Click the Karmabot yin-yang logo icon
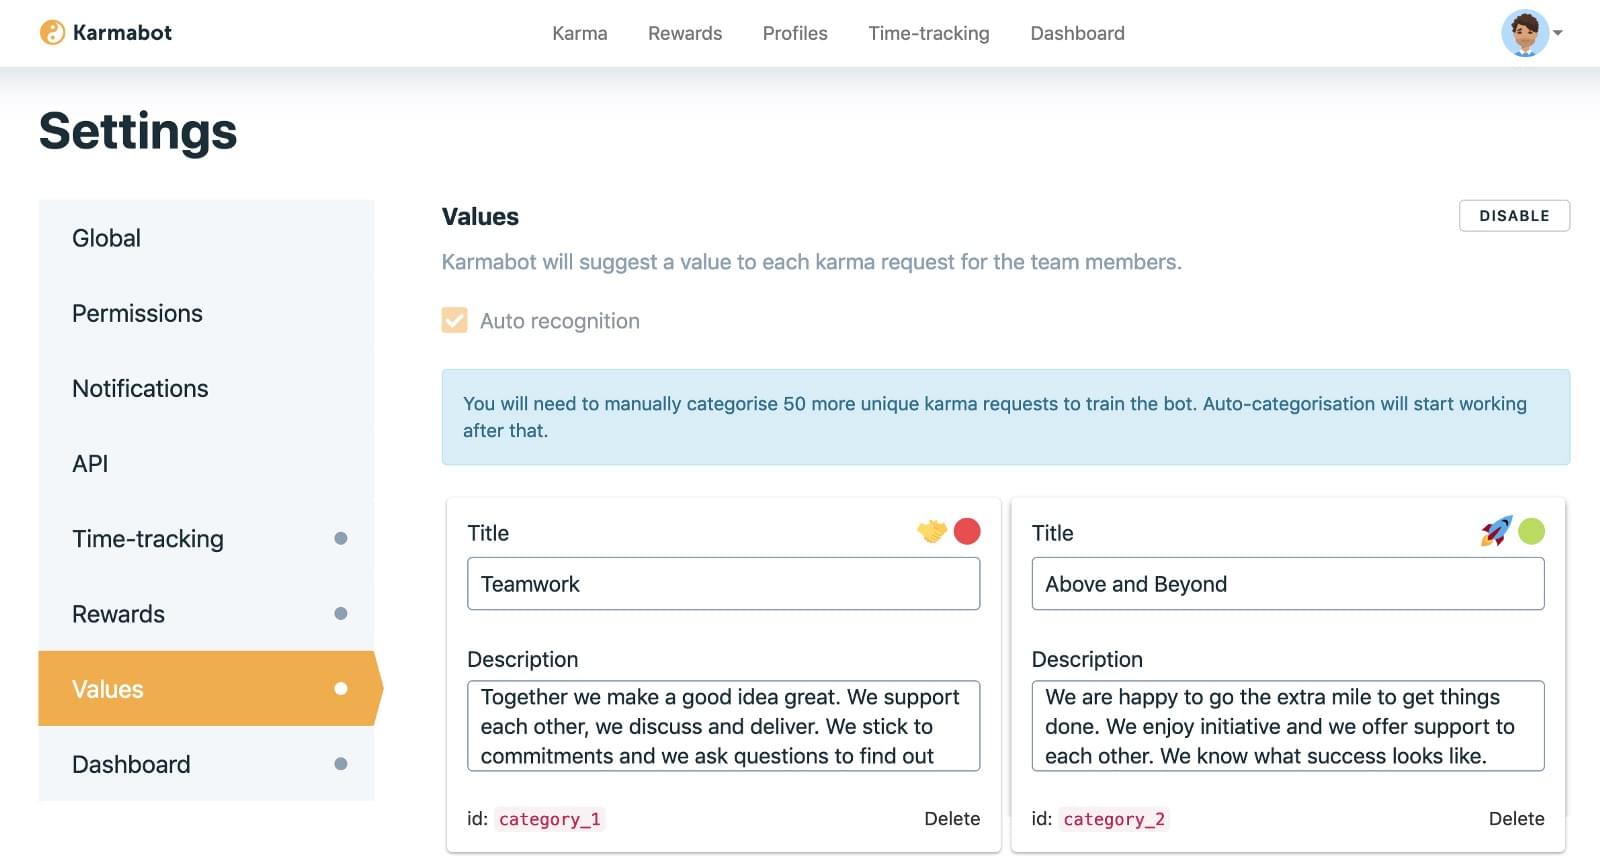 [x=52, y=33]
